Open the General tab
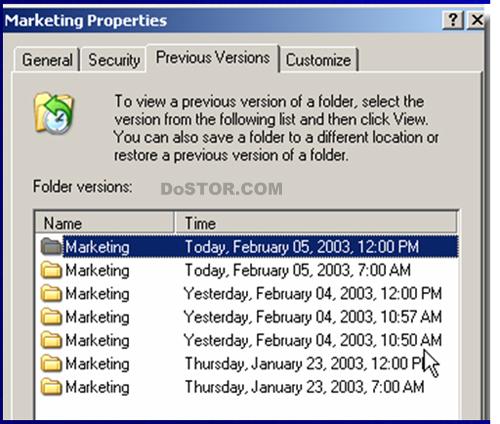This screenshot has height=424, width=500. tap(47, 60)
